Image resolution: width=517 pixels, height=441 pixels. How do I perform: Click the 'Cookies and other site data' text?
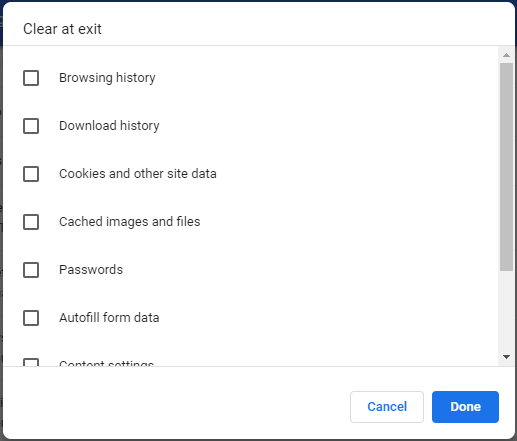tap(138, 174)
